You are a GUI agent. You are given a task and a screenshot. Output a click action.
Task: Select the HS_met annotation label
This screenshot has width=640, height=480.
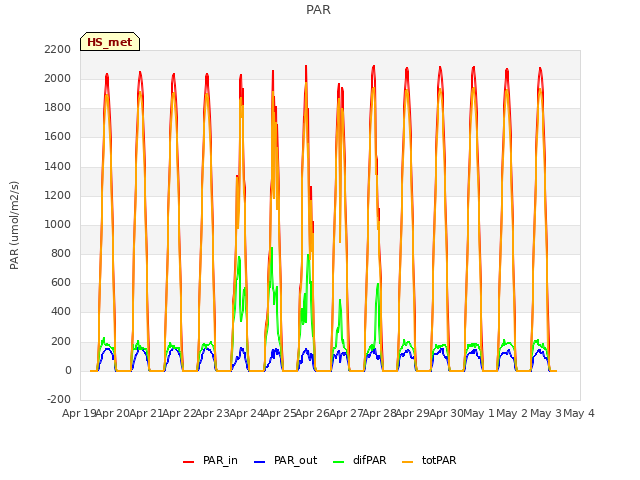click(x=110, y=42)
